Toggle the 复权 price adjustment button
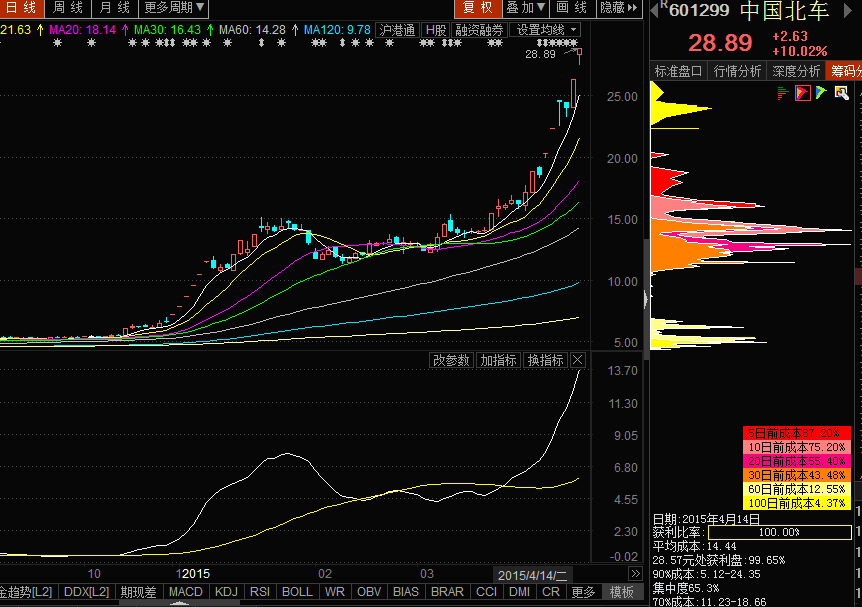This screenshot has width=862, height=607. point(475,8)
